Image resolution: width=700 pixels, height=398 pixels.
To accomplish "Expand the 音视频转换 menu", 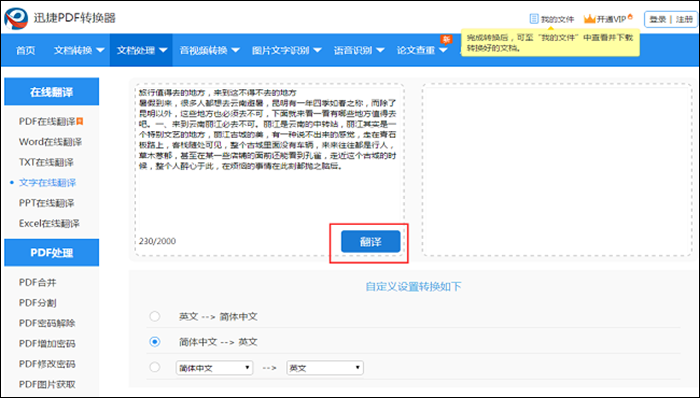I will (x=209, y=50).
